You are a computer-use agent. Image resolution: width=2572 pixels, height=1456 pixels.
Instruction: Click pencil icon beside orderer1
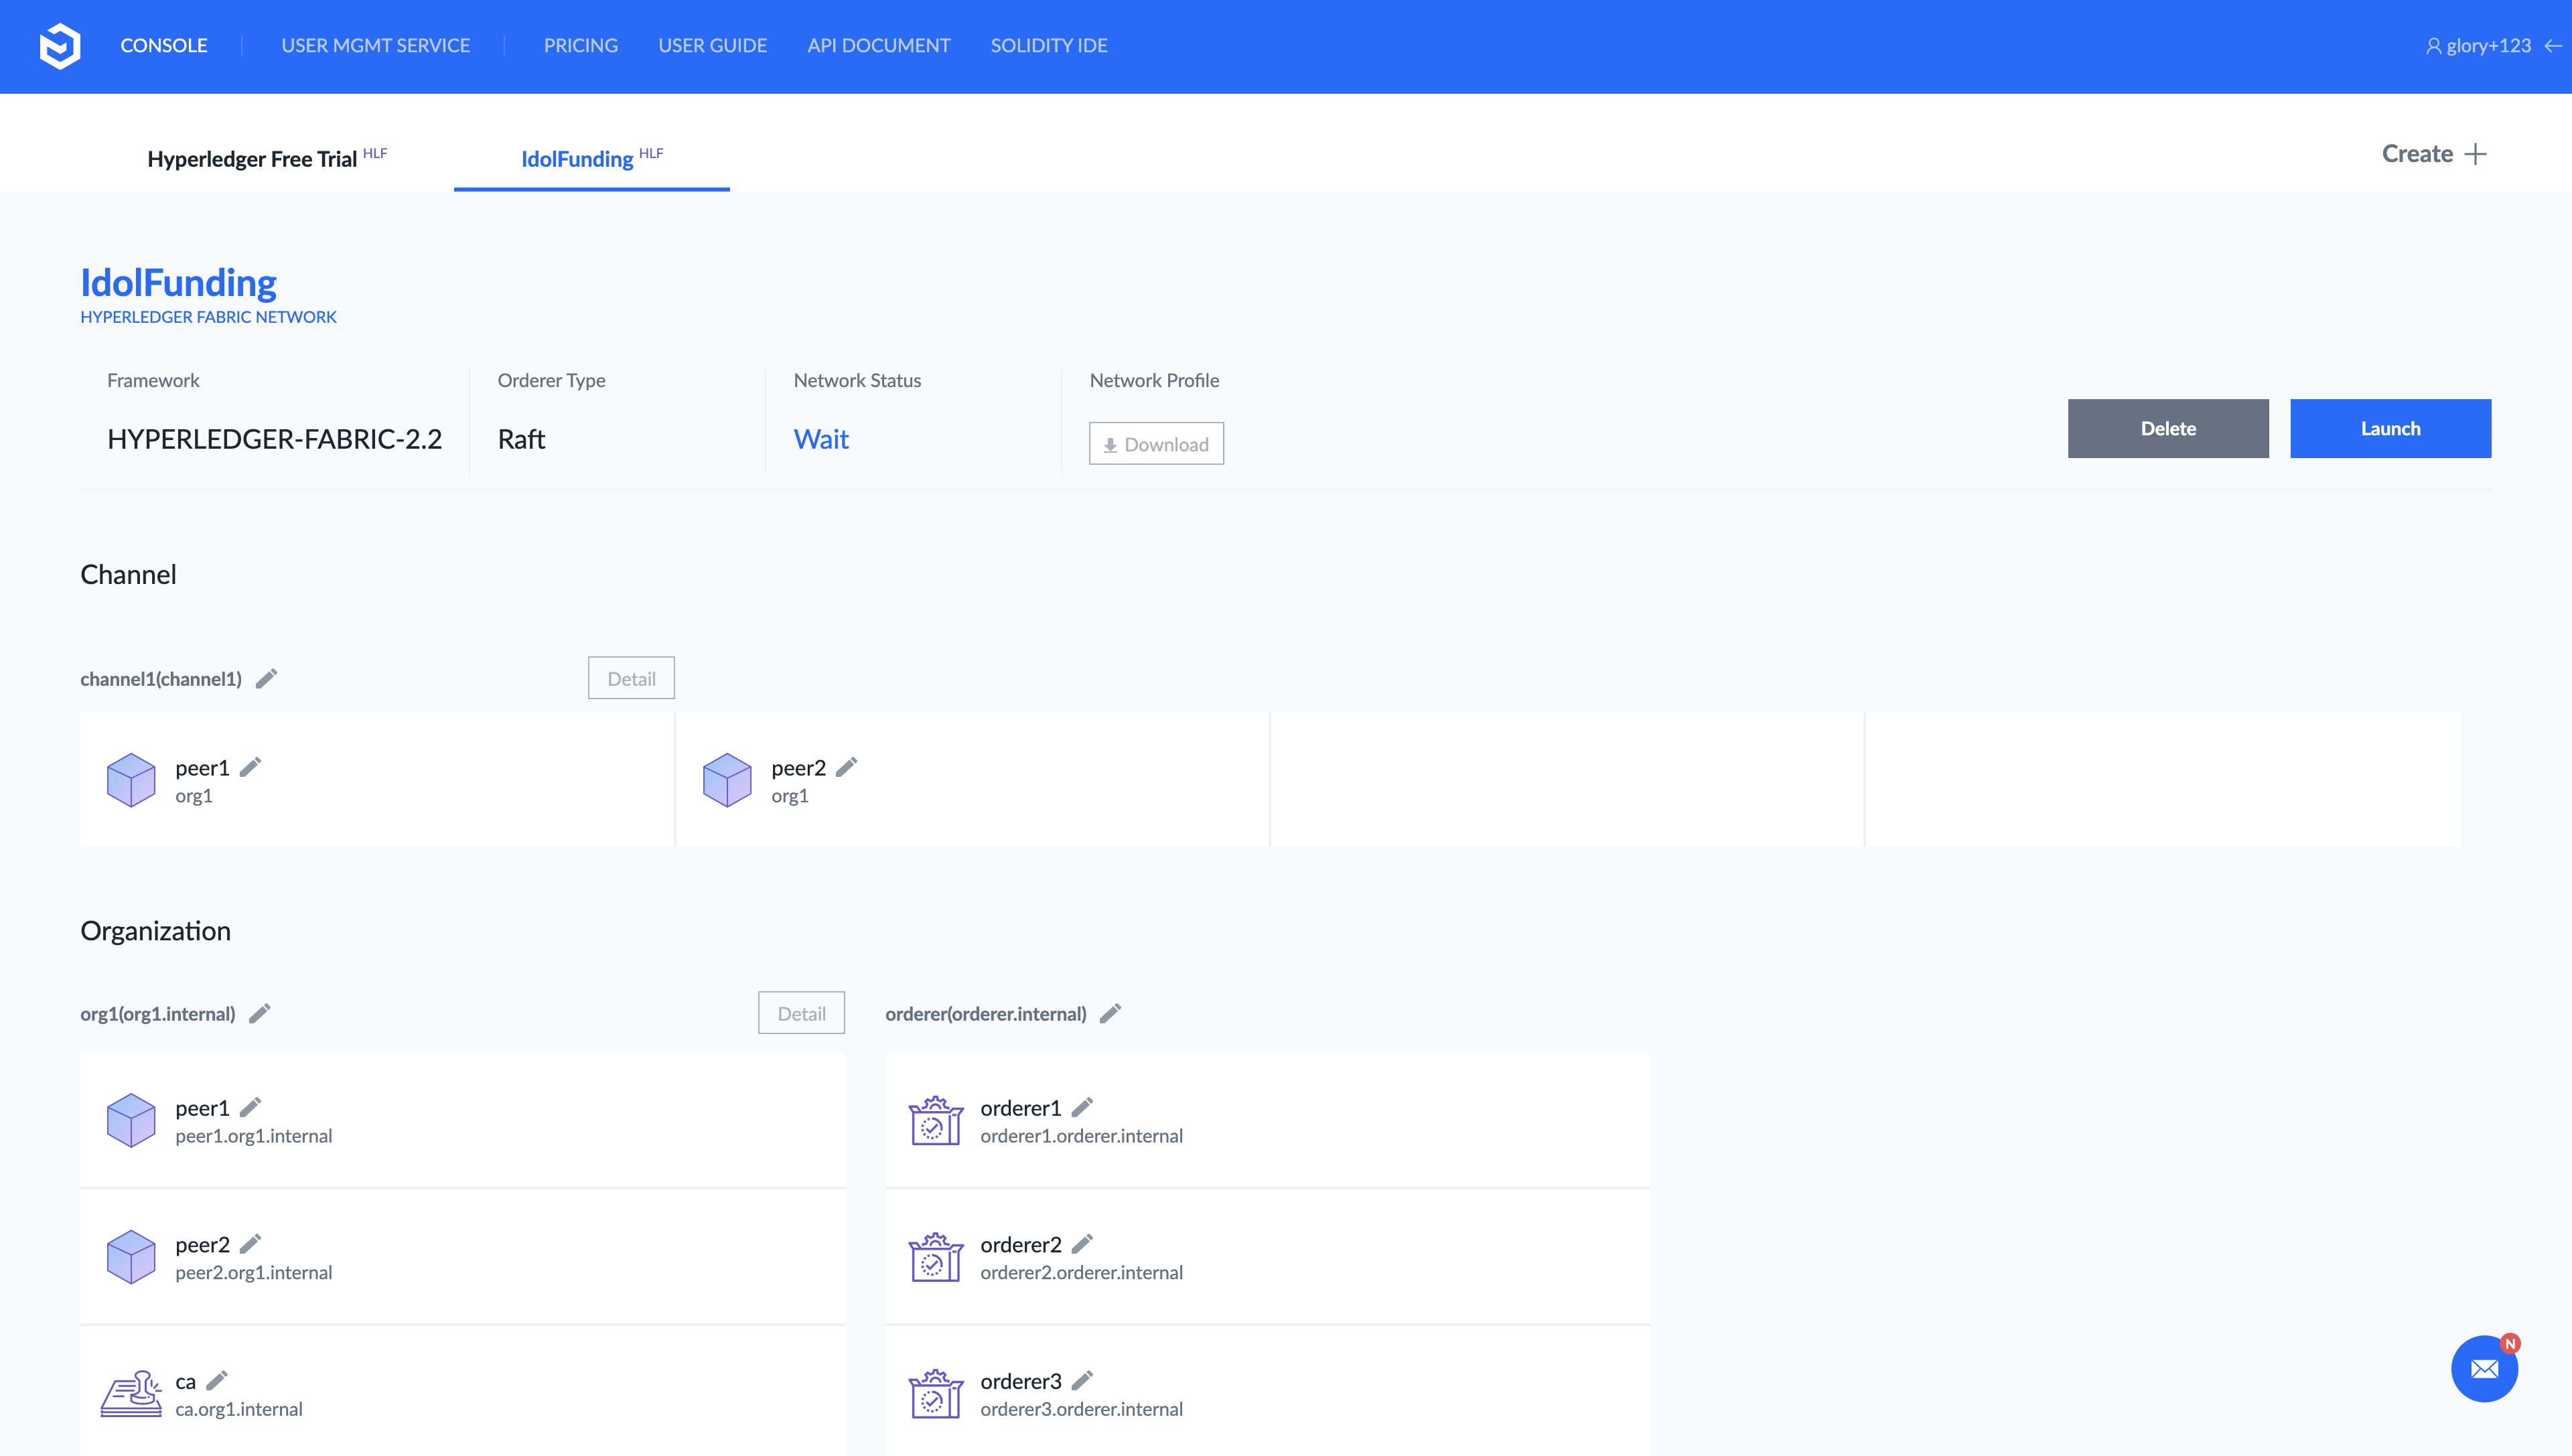(x=1082, y=1107)
